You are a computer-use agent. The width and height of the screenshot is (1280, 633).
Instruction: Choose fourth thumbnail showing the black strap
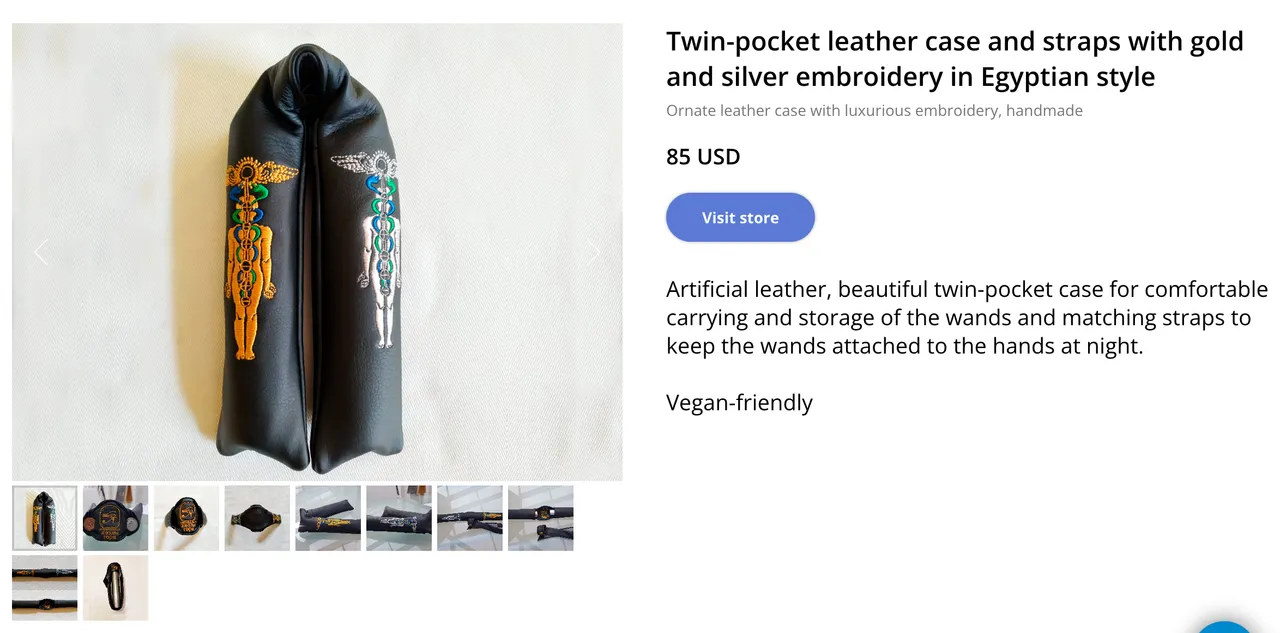257,518
